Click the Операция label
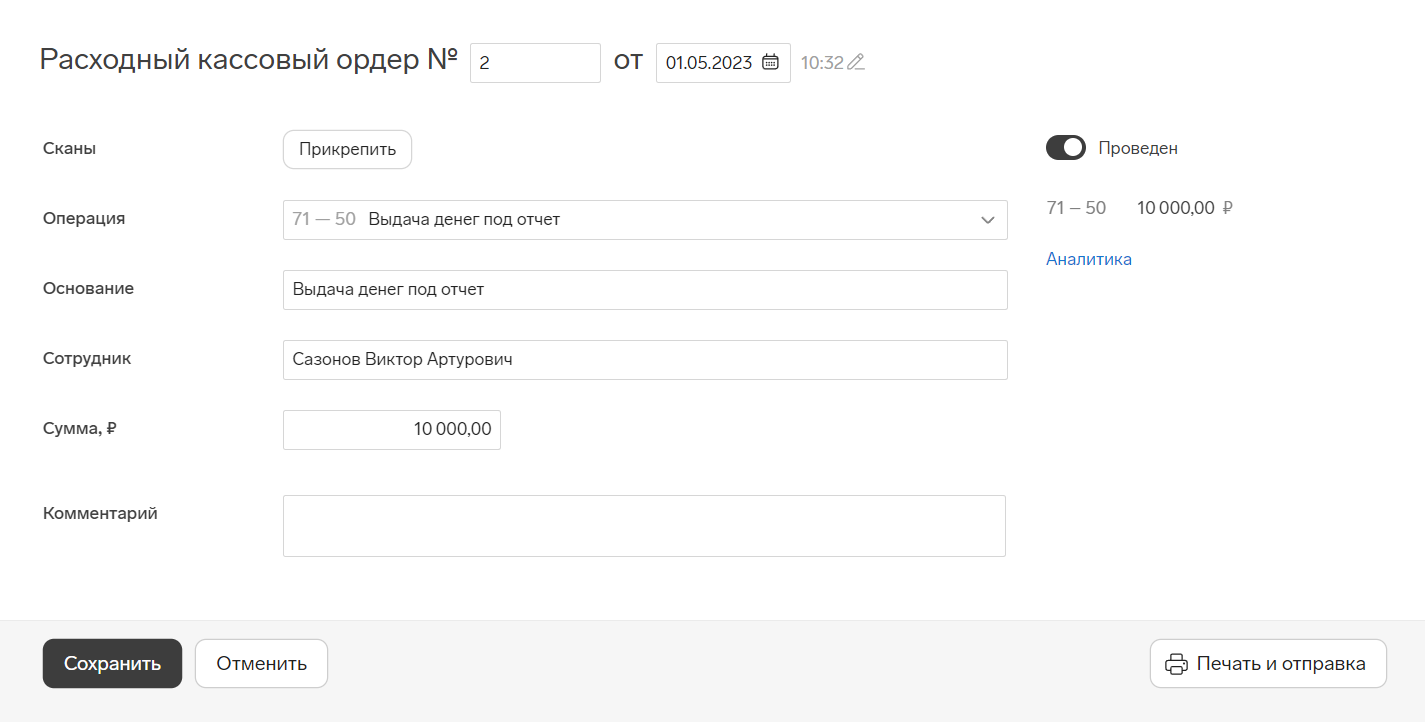Image resolution: width=1425 pixels, height=722 pixels. [84, 218]
